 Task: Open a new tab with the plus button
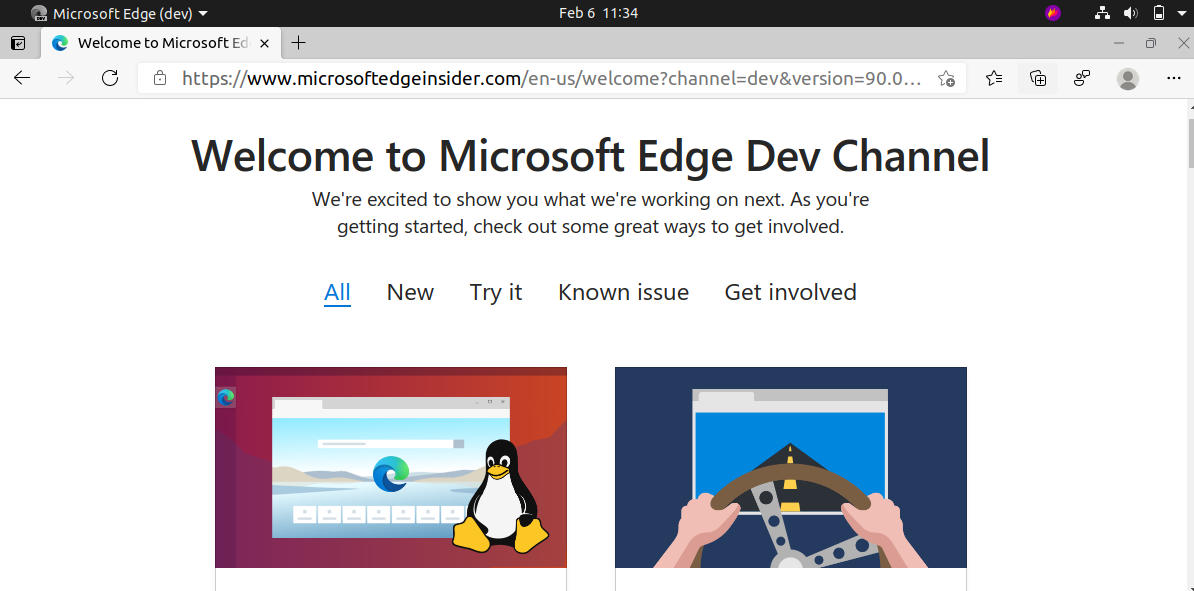coord(298,43)
